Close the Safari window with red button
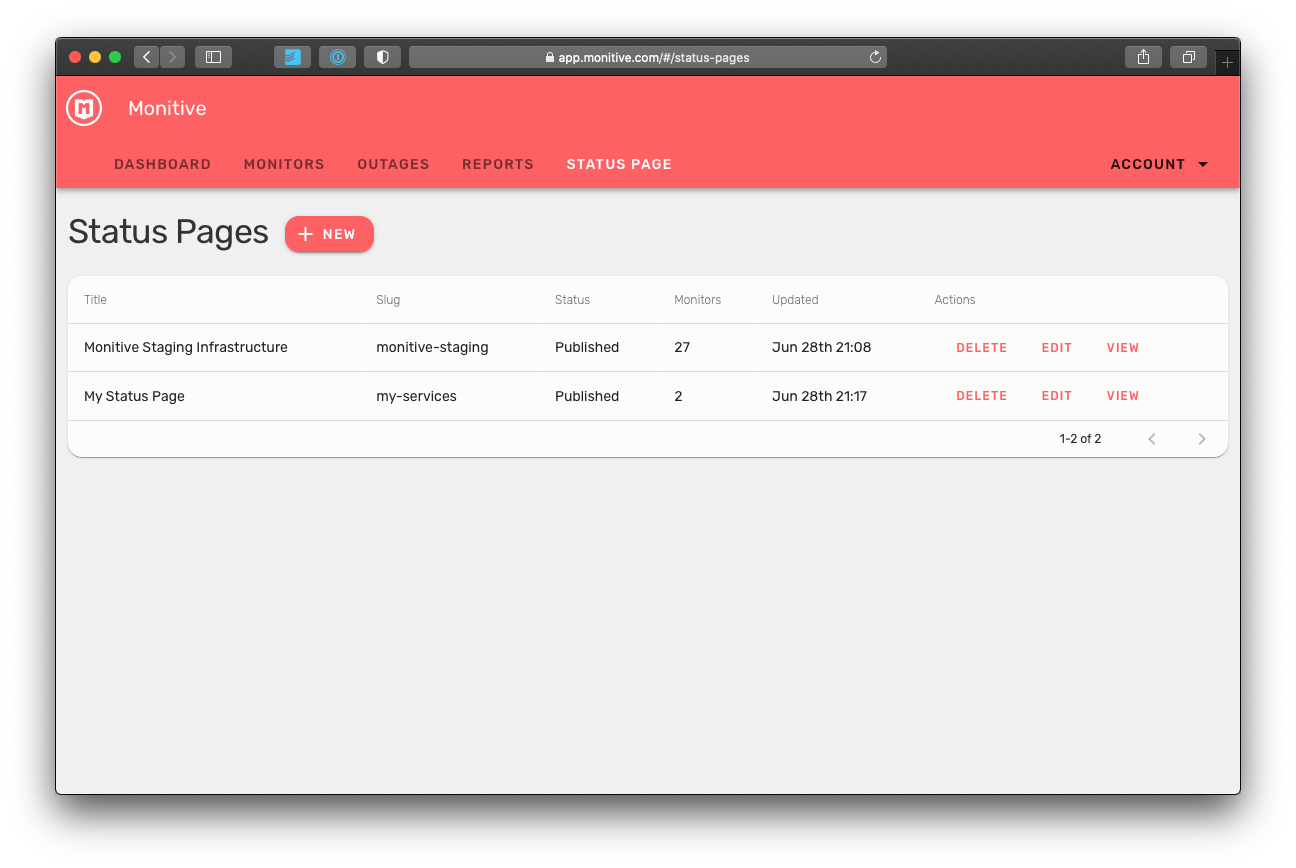Screen dimensions: 1296x868 75,57
